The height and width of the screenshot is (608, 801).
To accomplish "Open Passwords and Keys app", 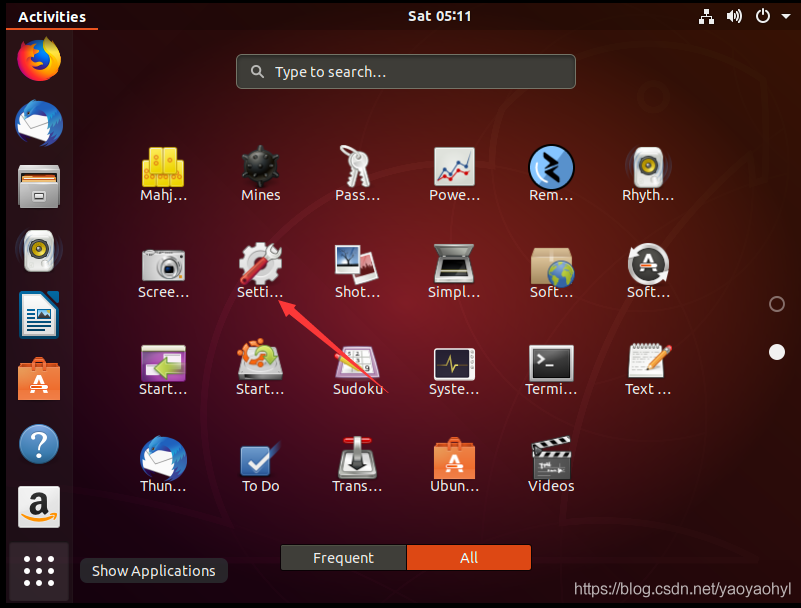I will click(357, 174).
